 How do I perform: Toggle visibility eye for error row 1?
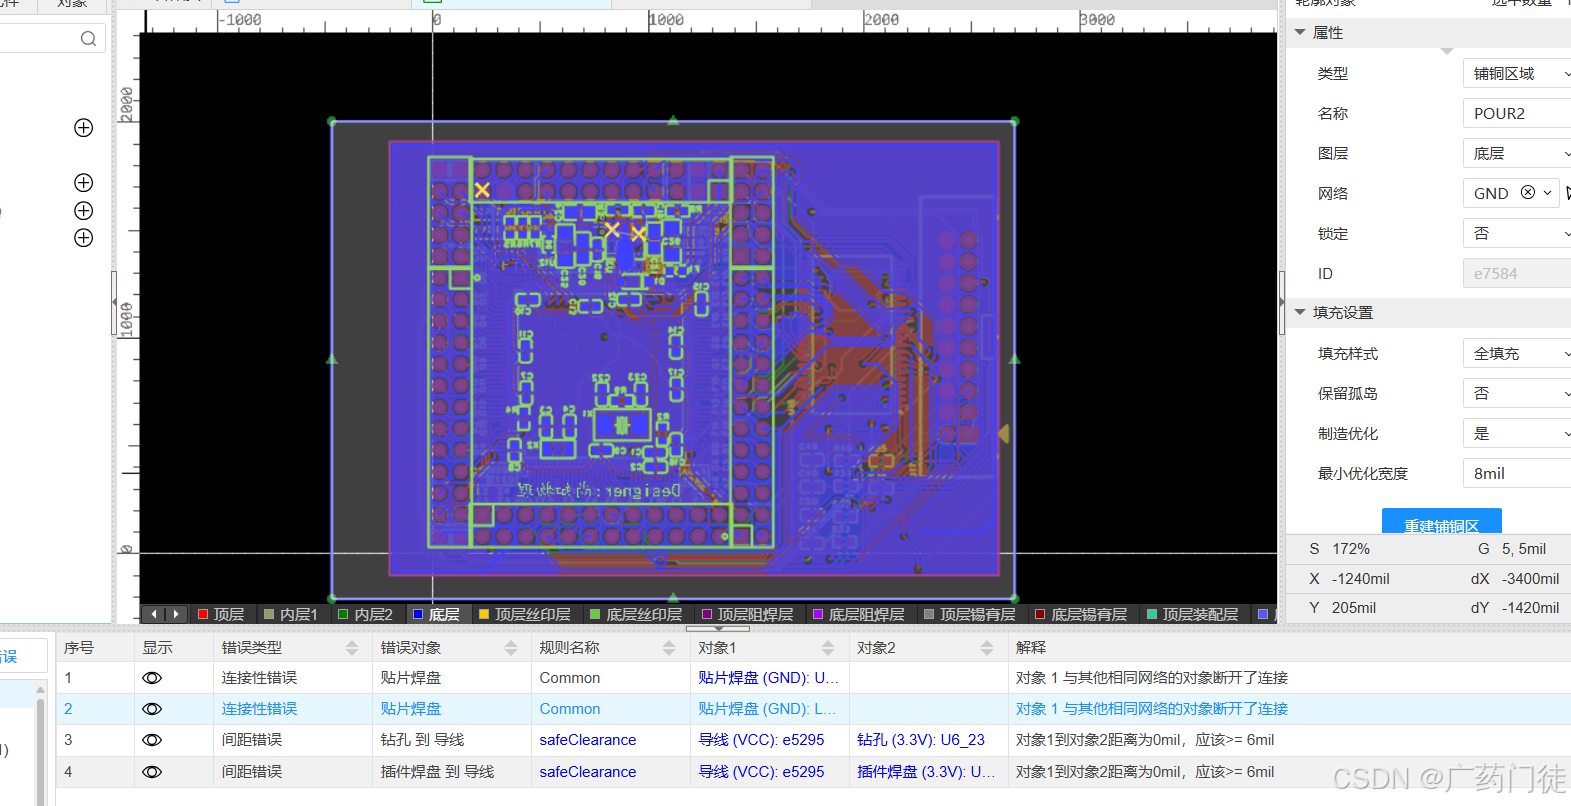pos(152,678)
